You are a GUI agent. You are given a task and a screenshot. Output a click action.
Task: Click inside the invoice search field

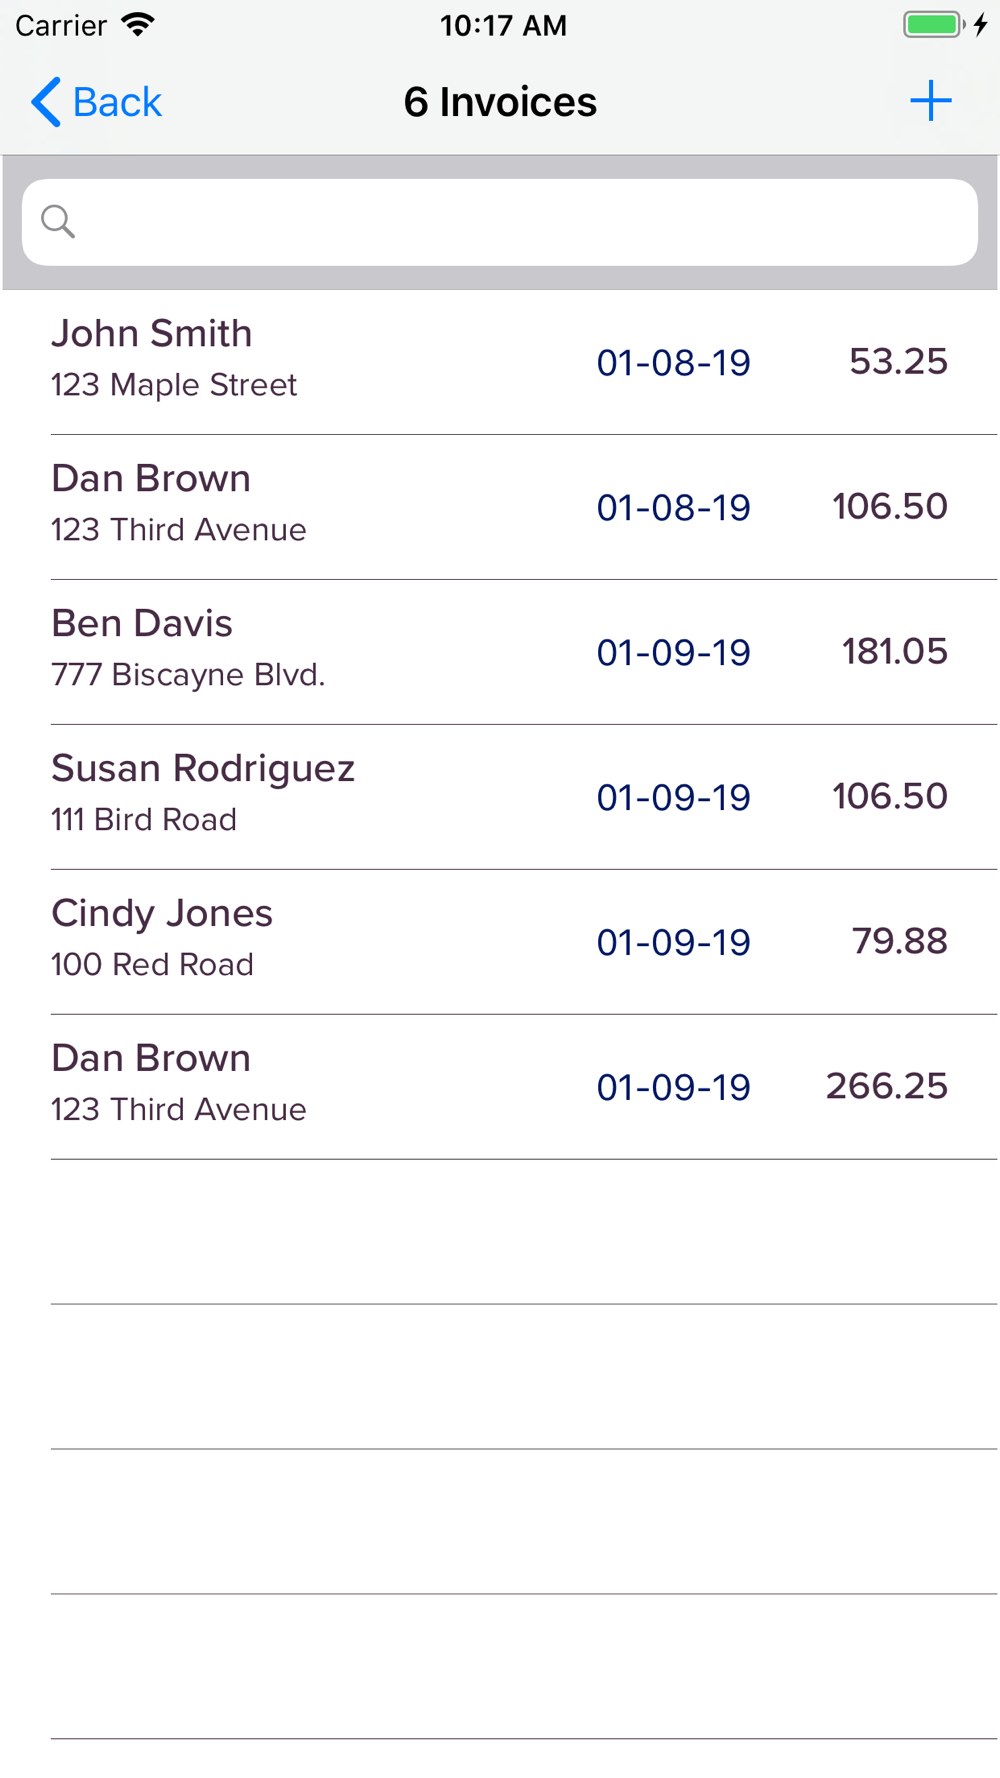[x=520, y=222]
